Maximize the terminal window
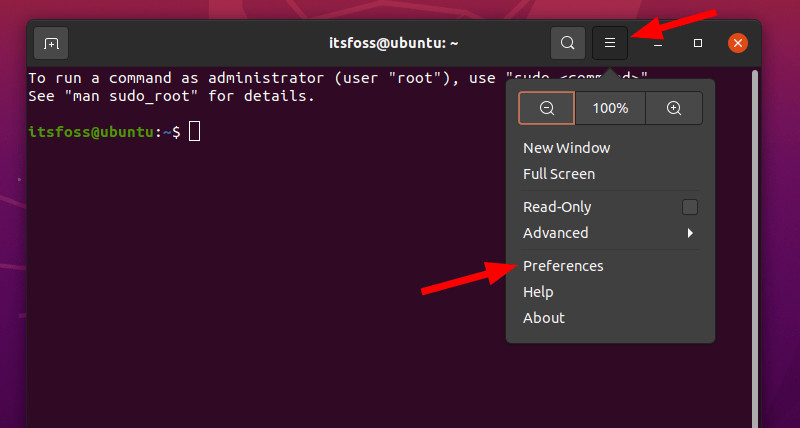The width and height of the screenshot is (800, 428). [698, 43]
